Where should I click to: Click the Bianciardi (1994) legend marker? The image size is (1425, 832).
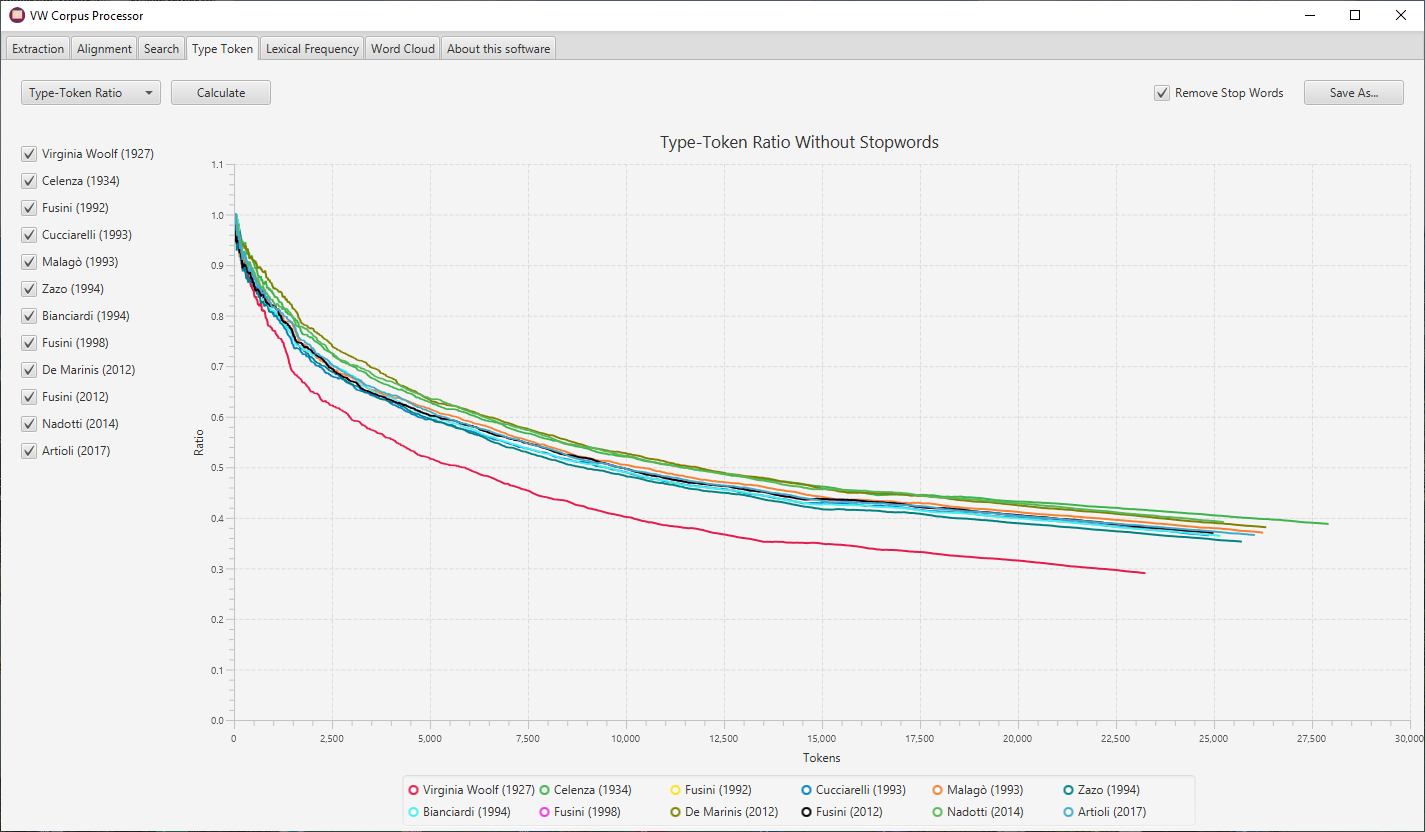click(414, 812)
